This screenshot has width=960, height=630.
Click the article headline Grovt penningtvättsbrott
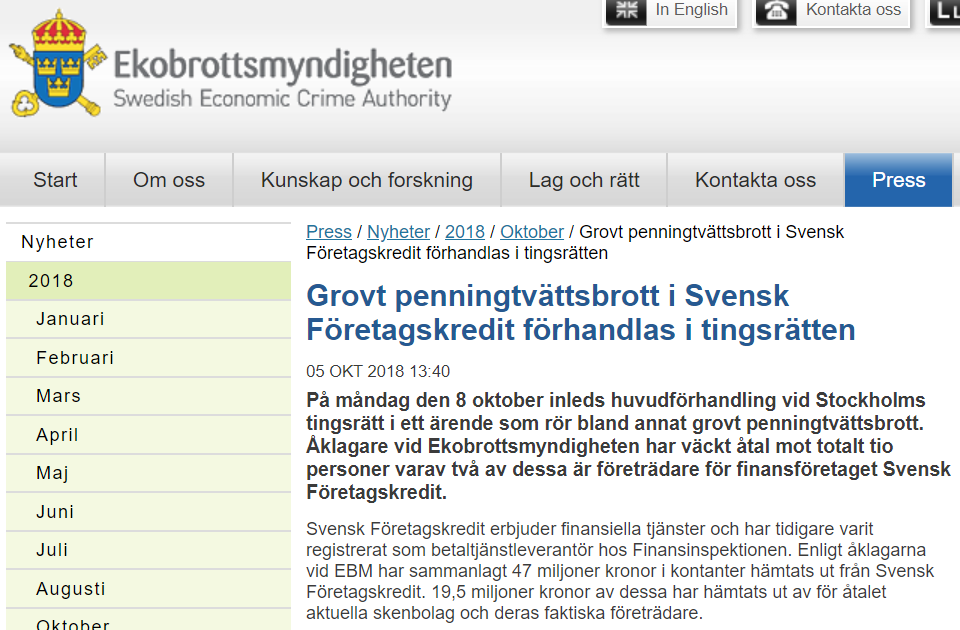tap(580, 313)
